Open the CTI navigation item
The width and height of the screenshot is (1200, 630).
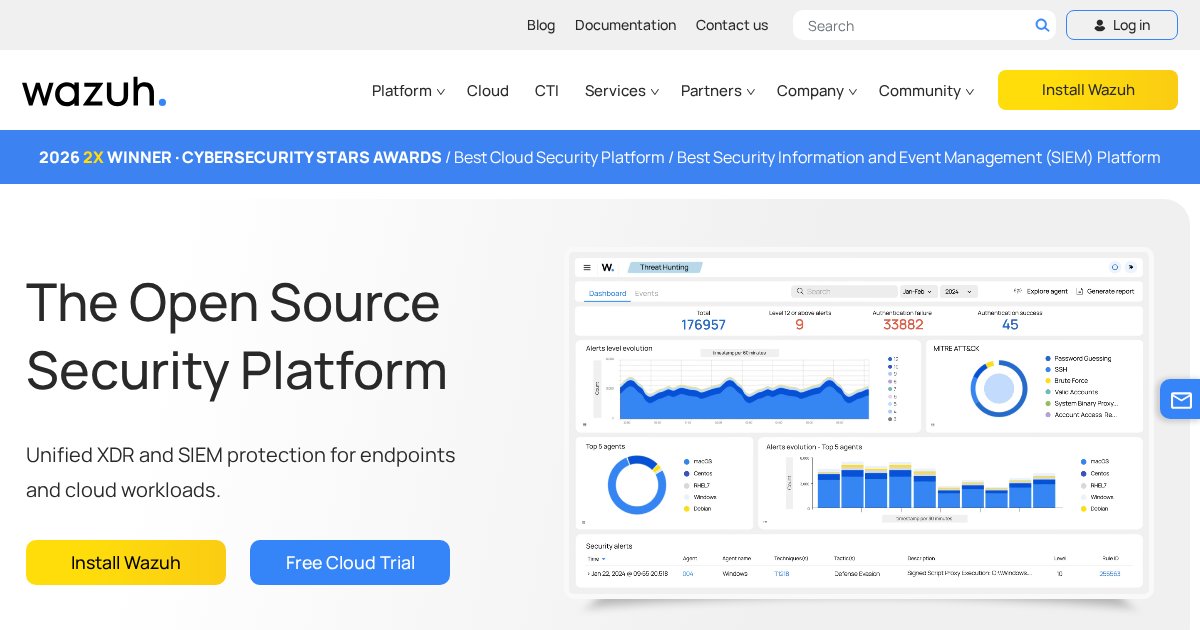tap(547, 91)
